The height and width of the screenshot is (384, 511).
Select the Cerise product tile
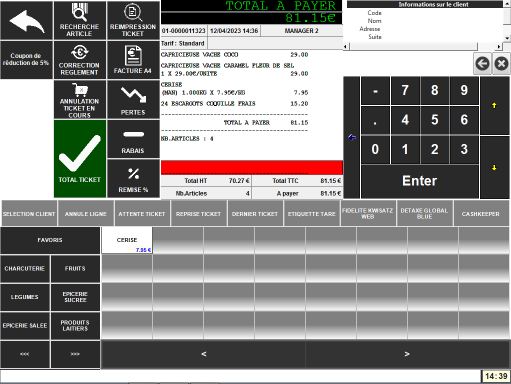(127, 240)
